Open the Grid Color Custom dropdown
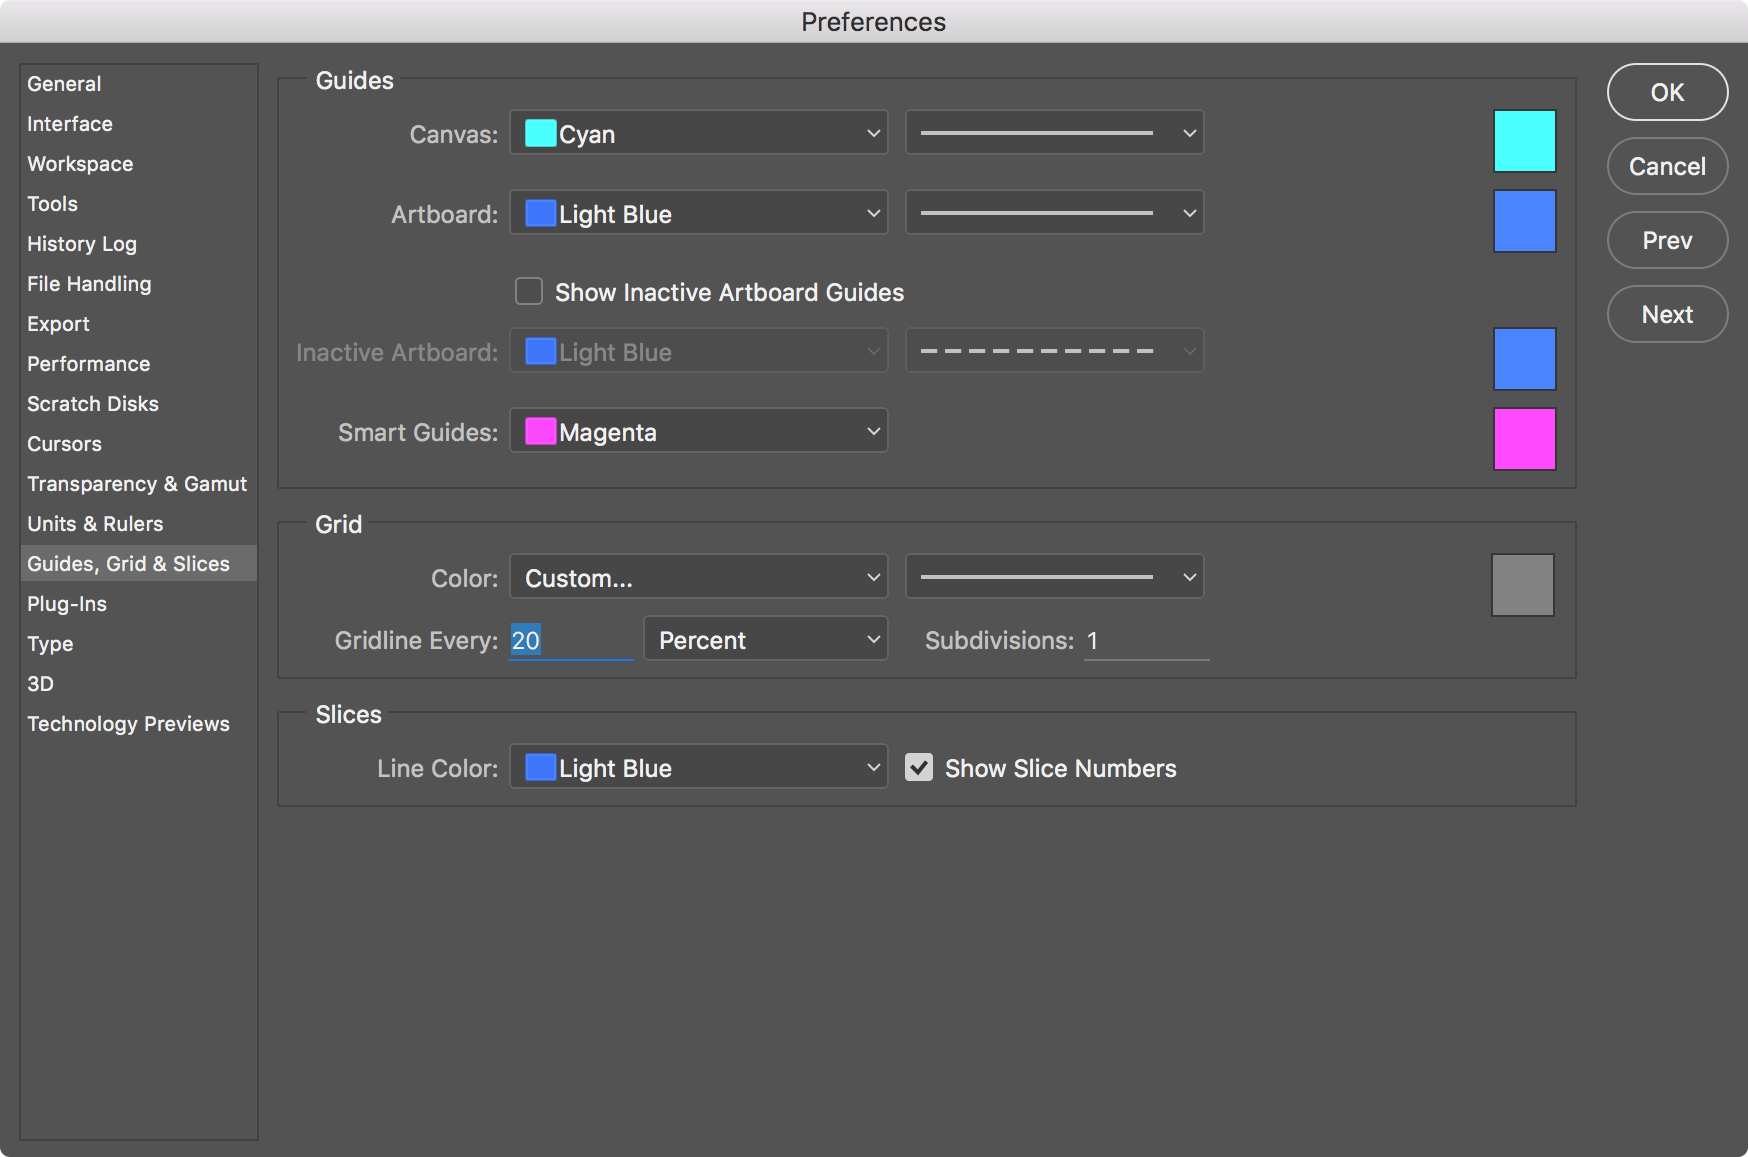1748x1157 pixels. [x=699, y=577]
